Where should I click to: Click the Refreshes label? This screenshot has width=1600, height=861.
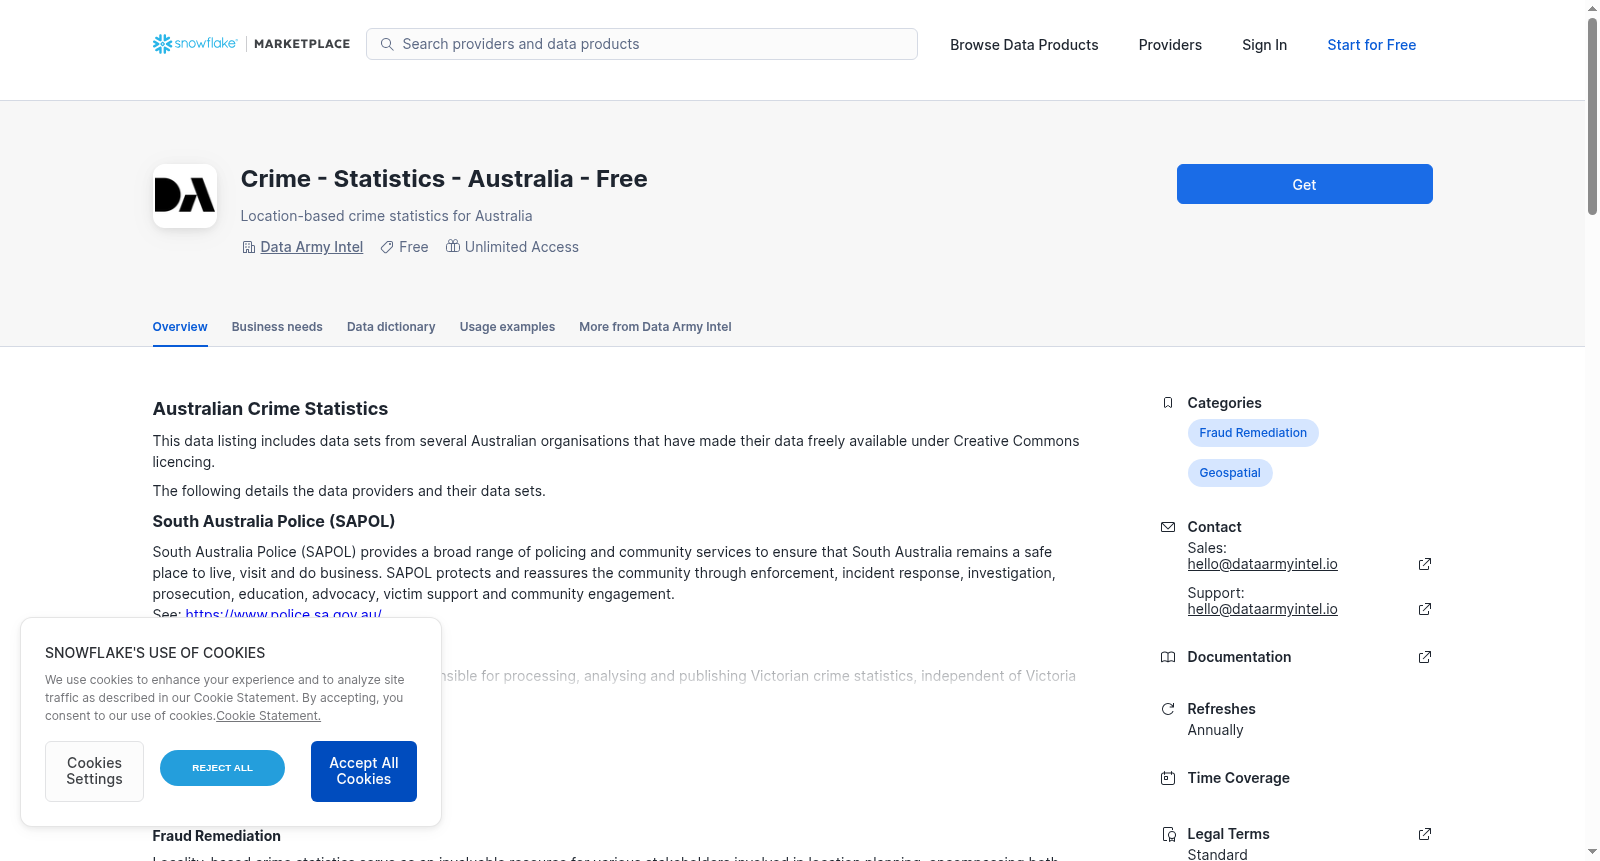1221,709
